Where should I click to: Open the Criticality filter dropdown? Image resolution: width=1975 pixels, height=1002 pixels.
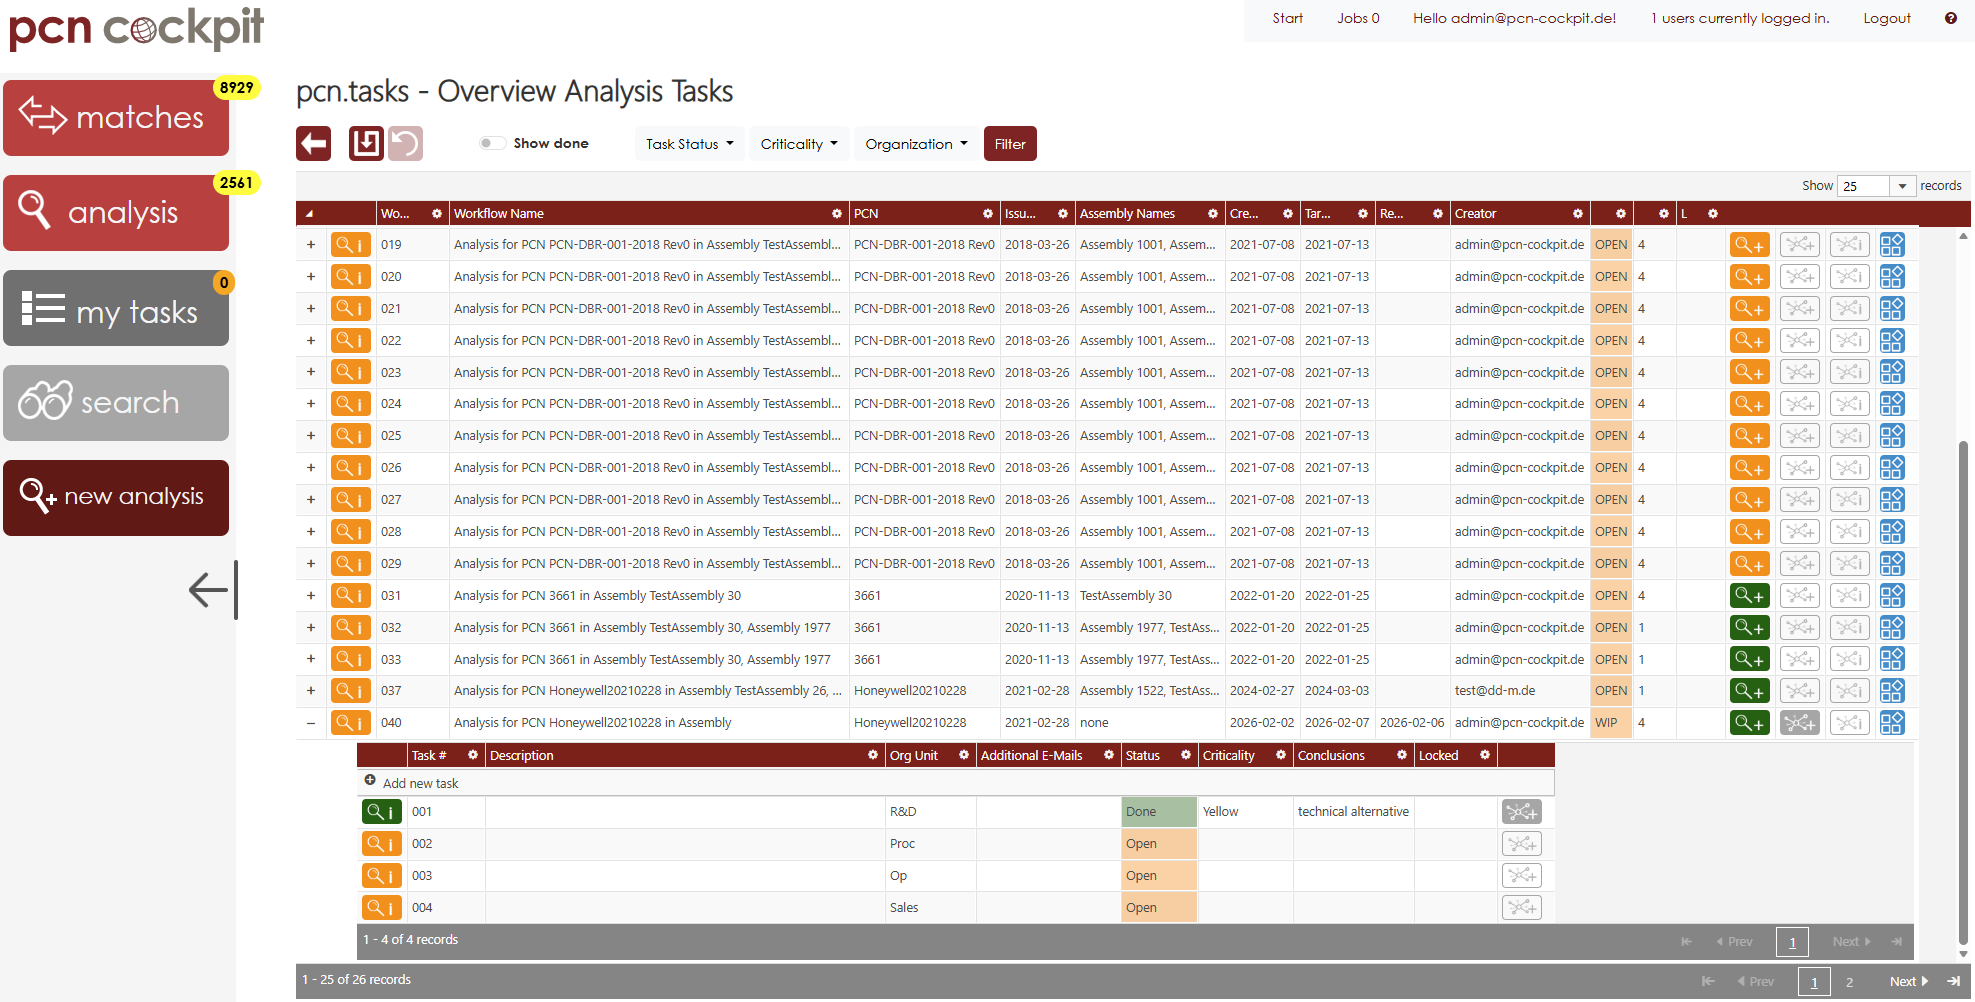coord(799,144)
